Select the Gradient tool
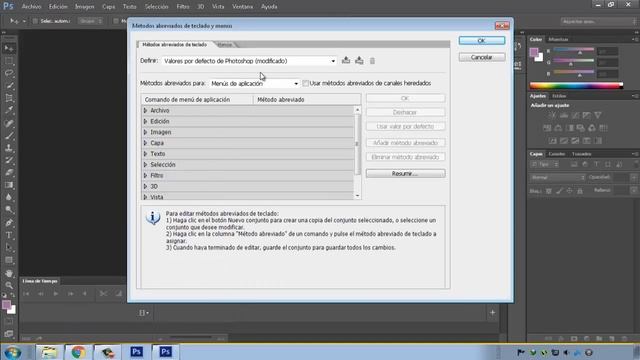 pyautogui.click(x=9, y=185)
